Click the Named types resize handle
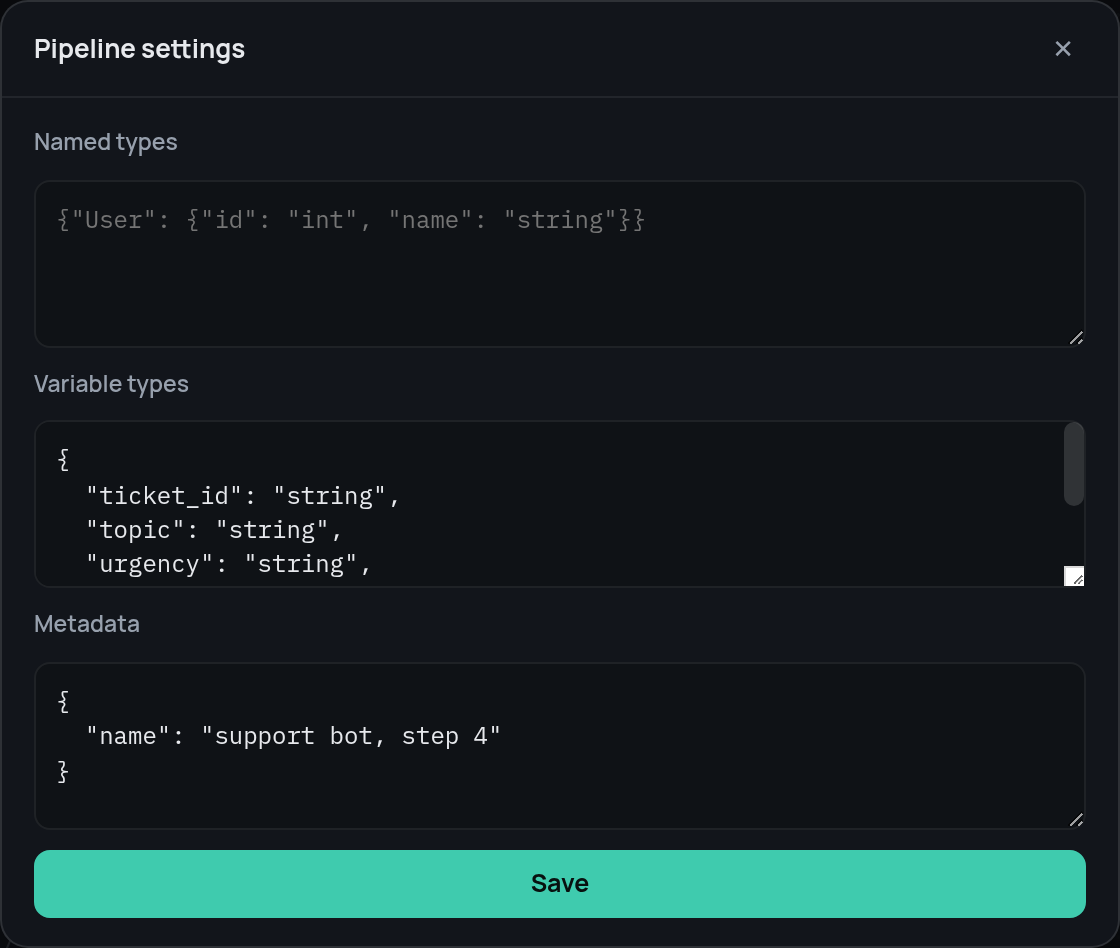The image size is (1120, 948). pos(1076,338)
